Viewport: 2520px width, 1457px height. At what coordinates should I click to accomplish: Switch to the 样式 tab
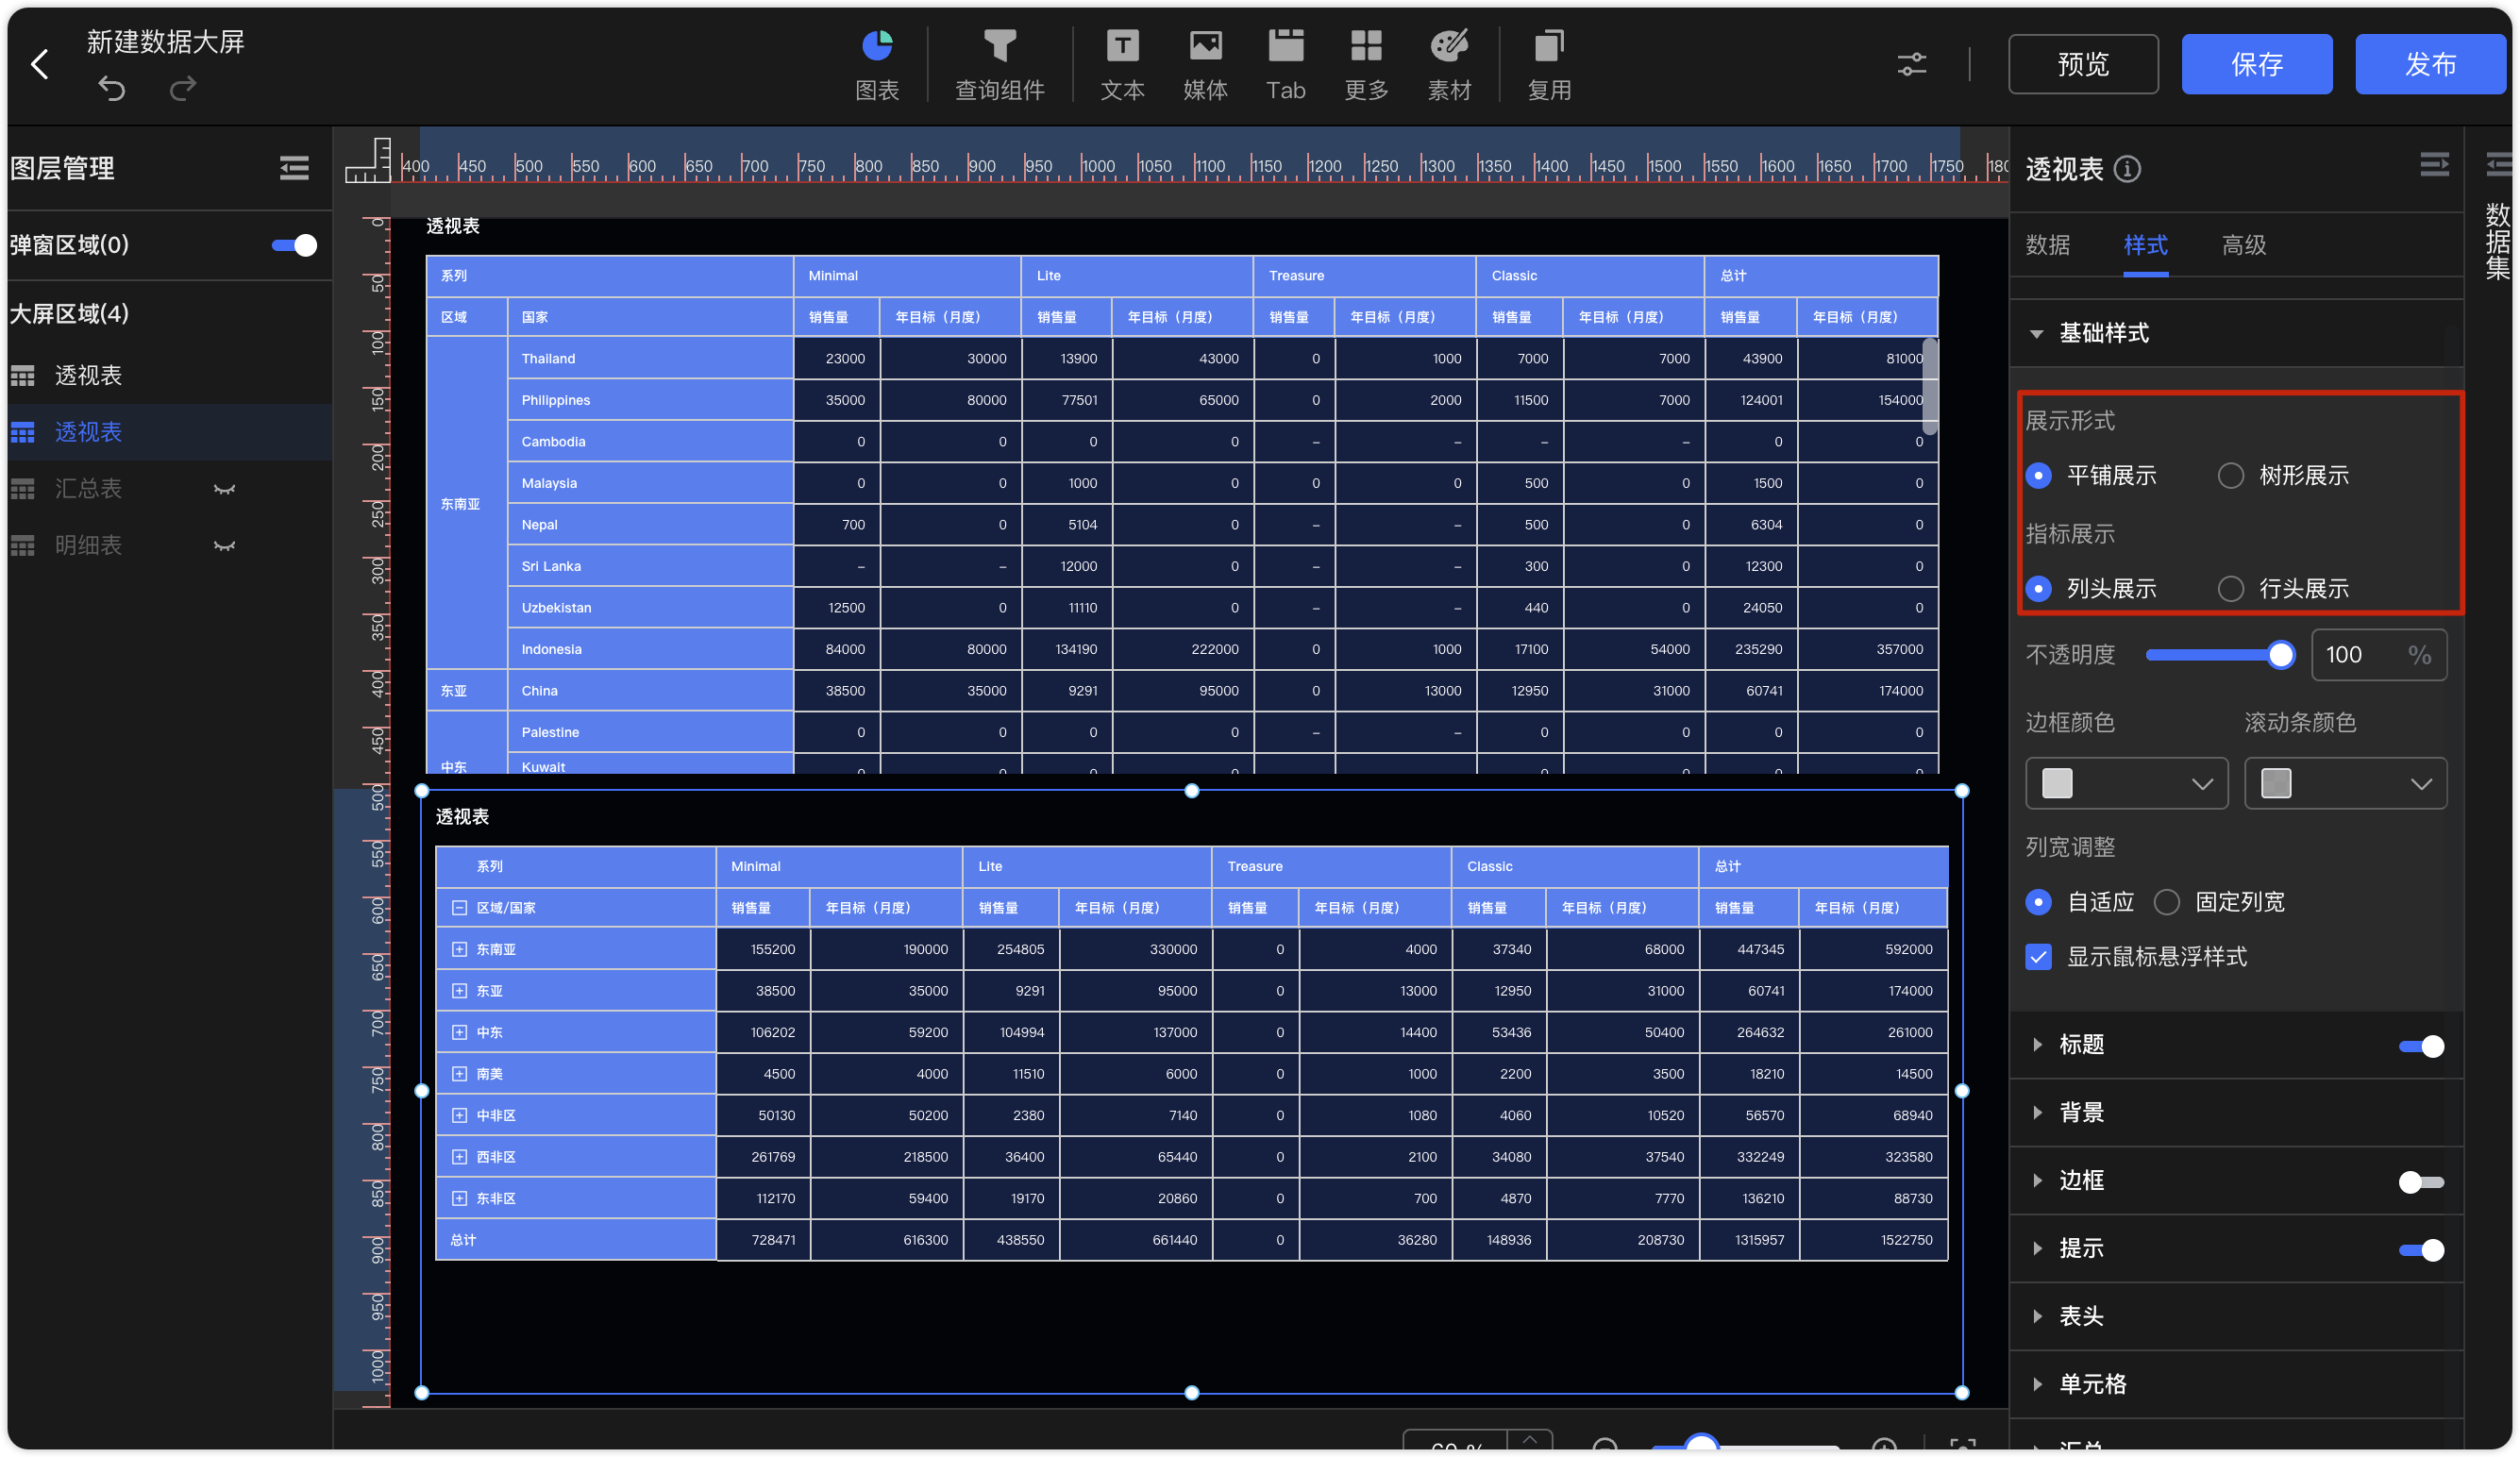coord(2145,245)
